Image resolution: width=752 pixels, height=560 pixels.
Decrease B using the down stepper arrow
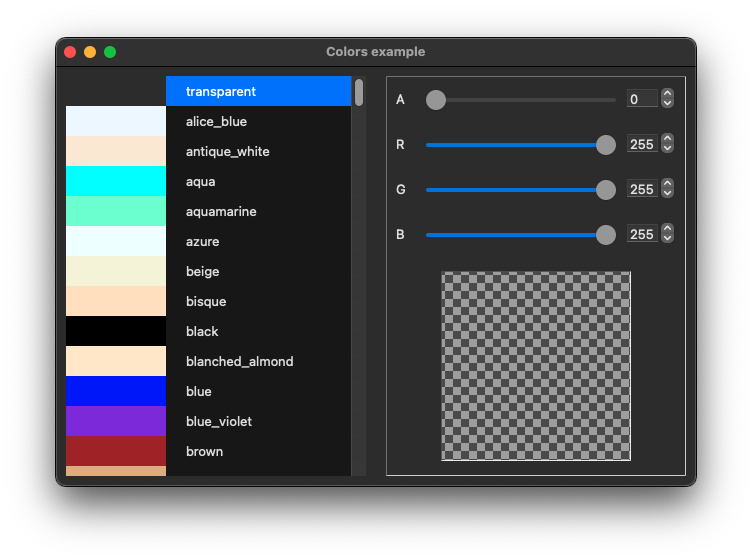tap(667, 238)
